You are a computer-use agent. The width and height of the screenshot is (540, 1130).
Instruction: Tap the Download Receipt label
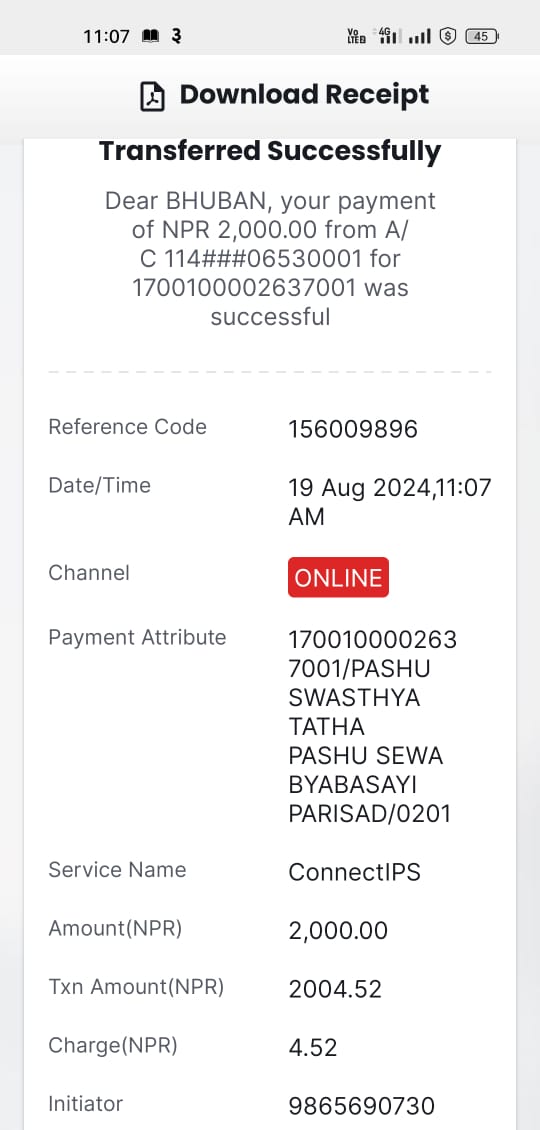[x=304, y=94]
